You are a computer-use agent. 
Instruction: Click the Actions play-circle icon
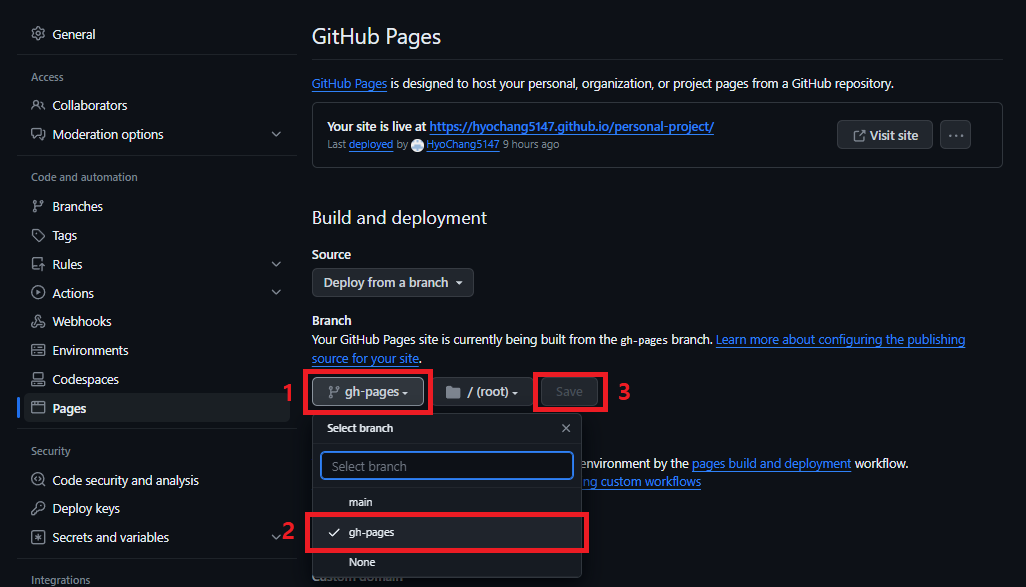click(x=38, y=293)
